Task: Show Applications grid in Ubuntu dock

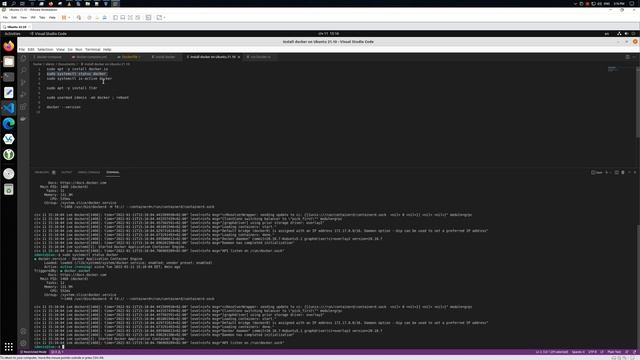Action: pyautogui.click(x=9, y=347)
